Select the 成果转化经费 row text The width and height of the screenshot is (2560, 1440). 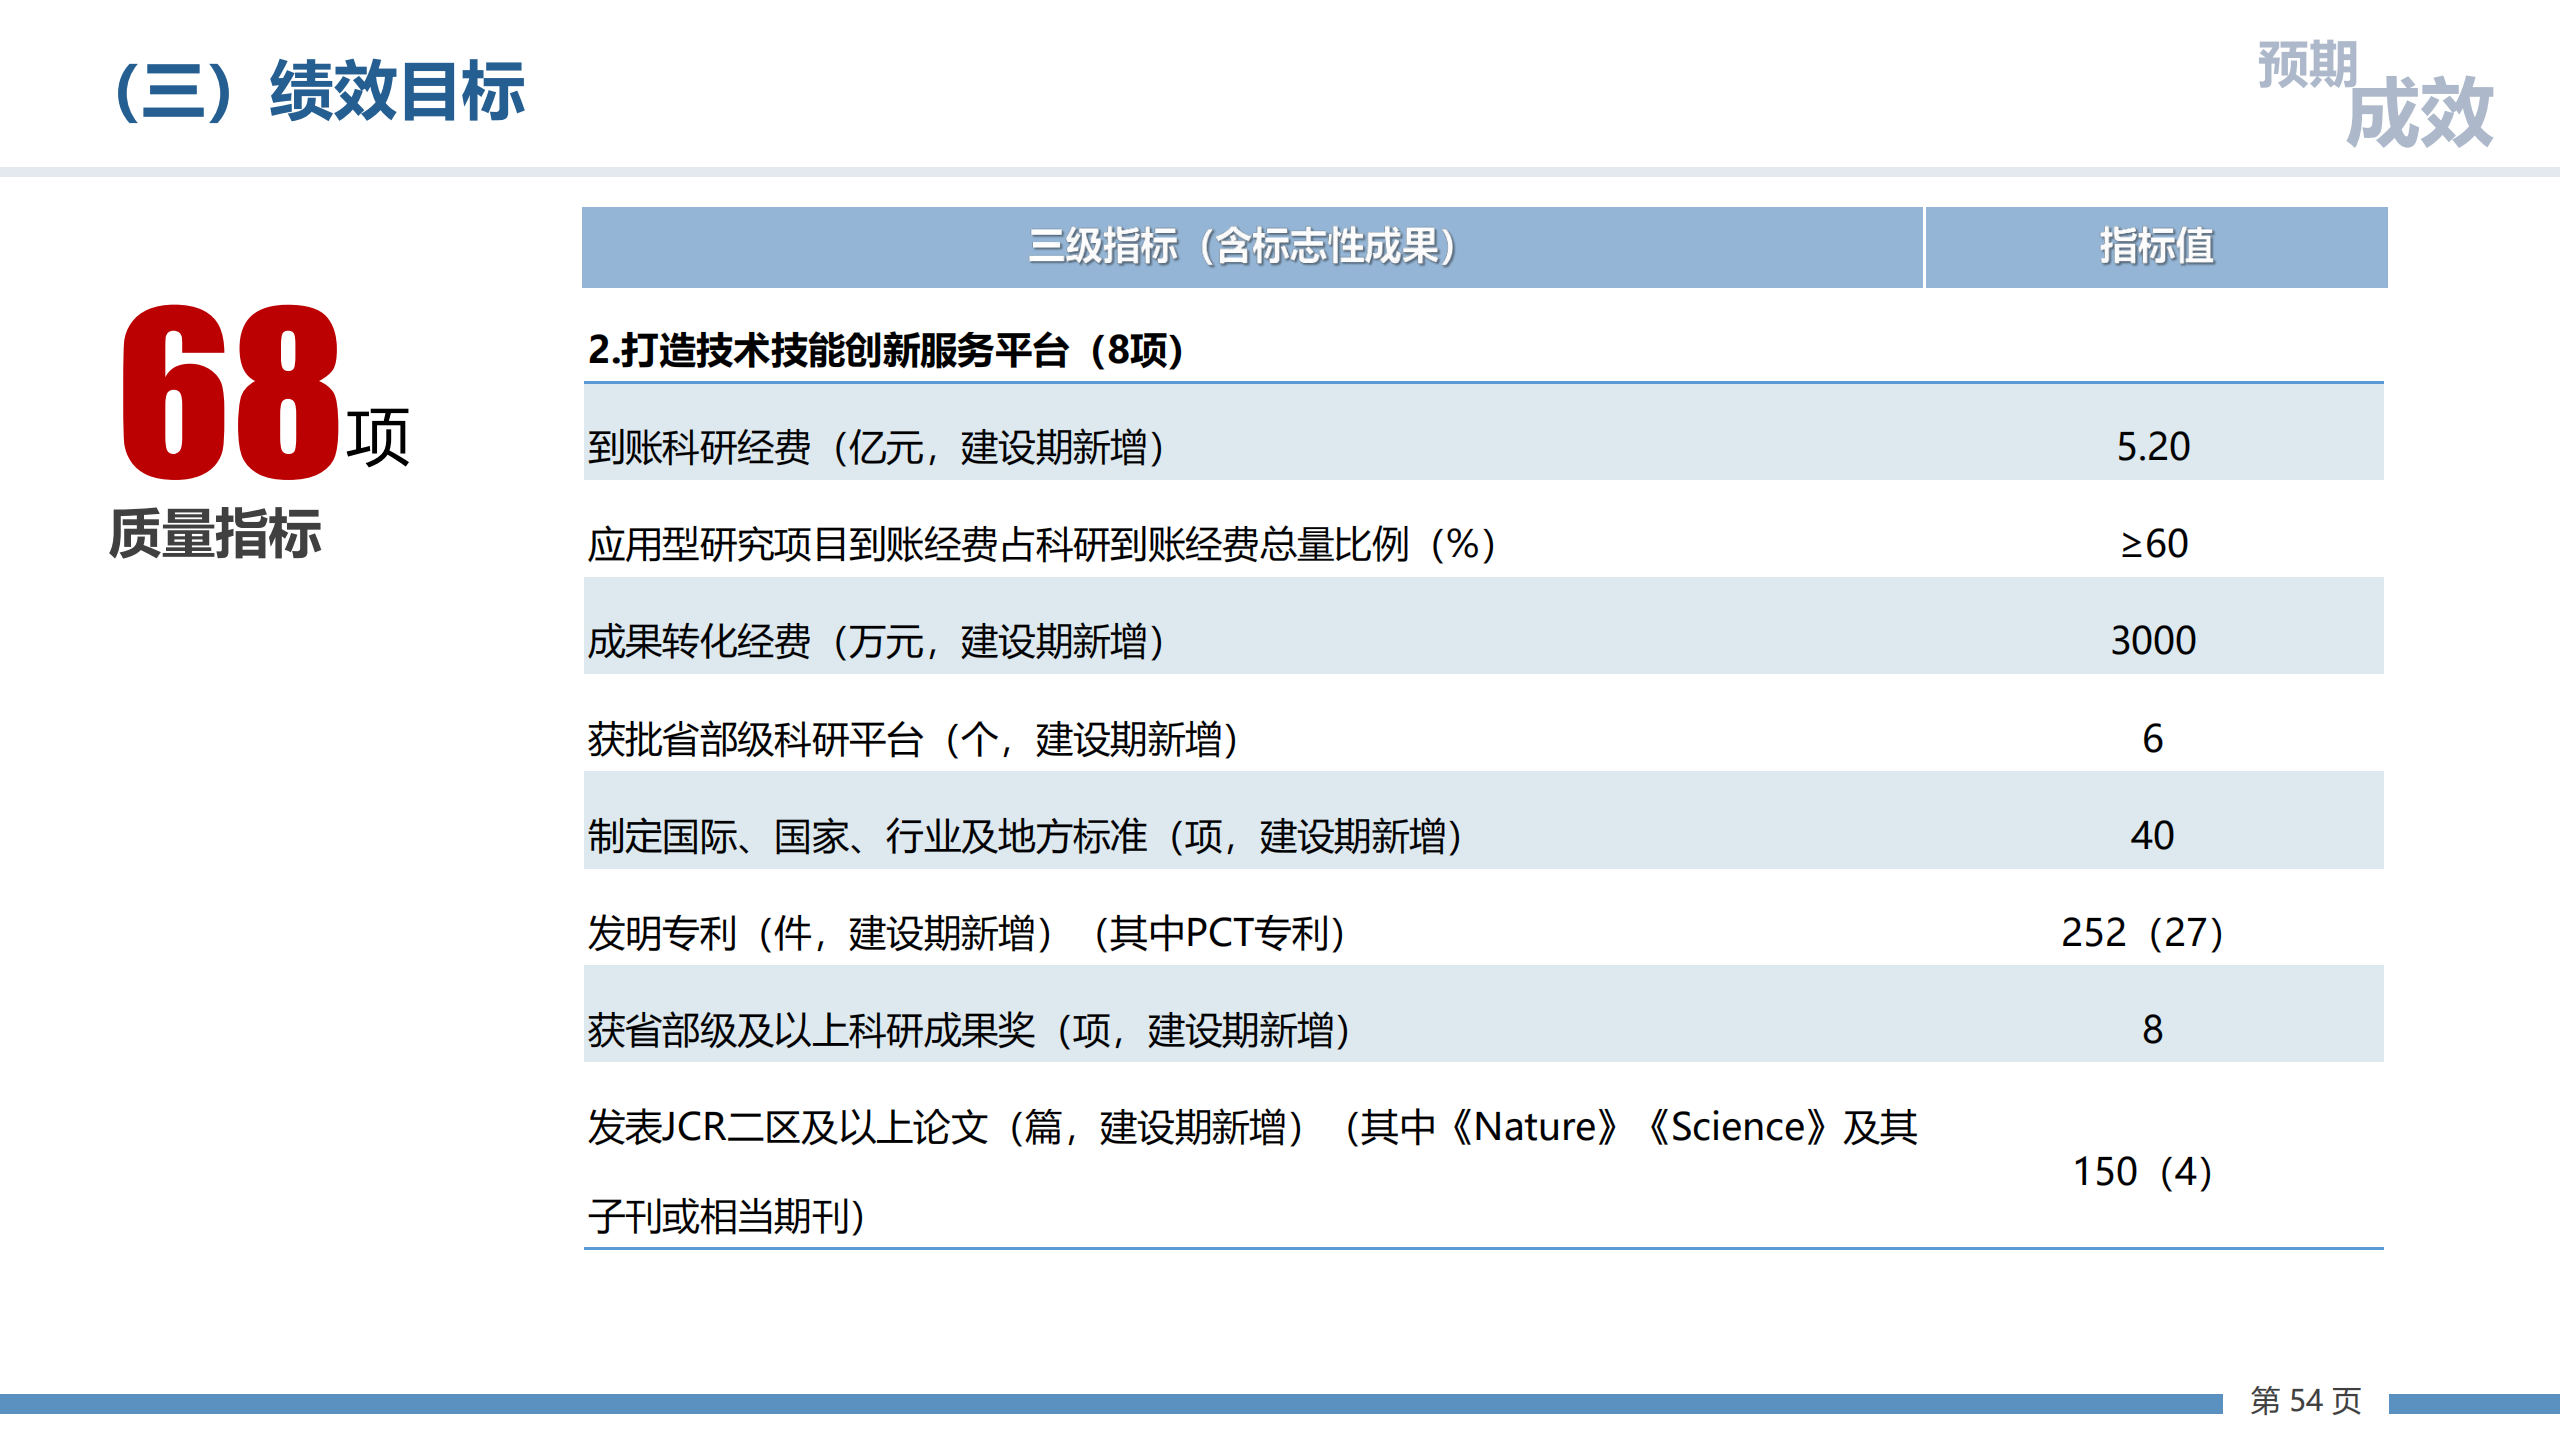click(x=876, y=641)
